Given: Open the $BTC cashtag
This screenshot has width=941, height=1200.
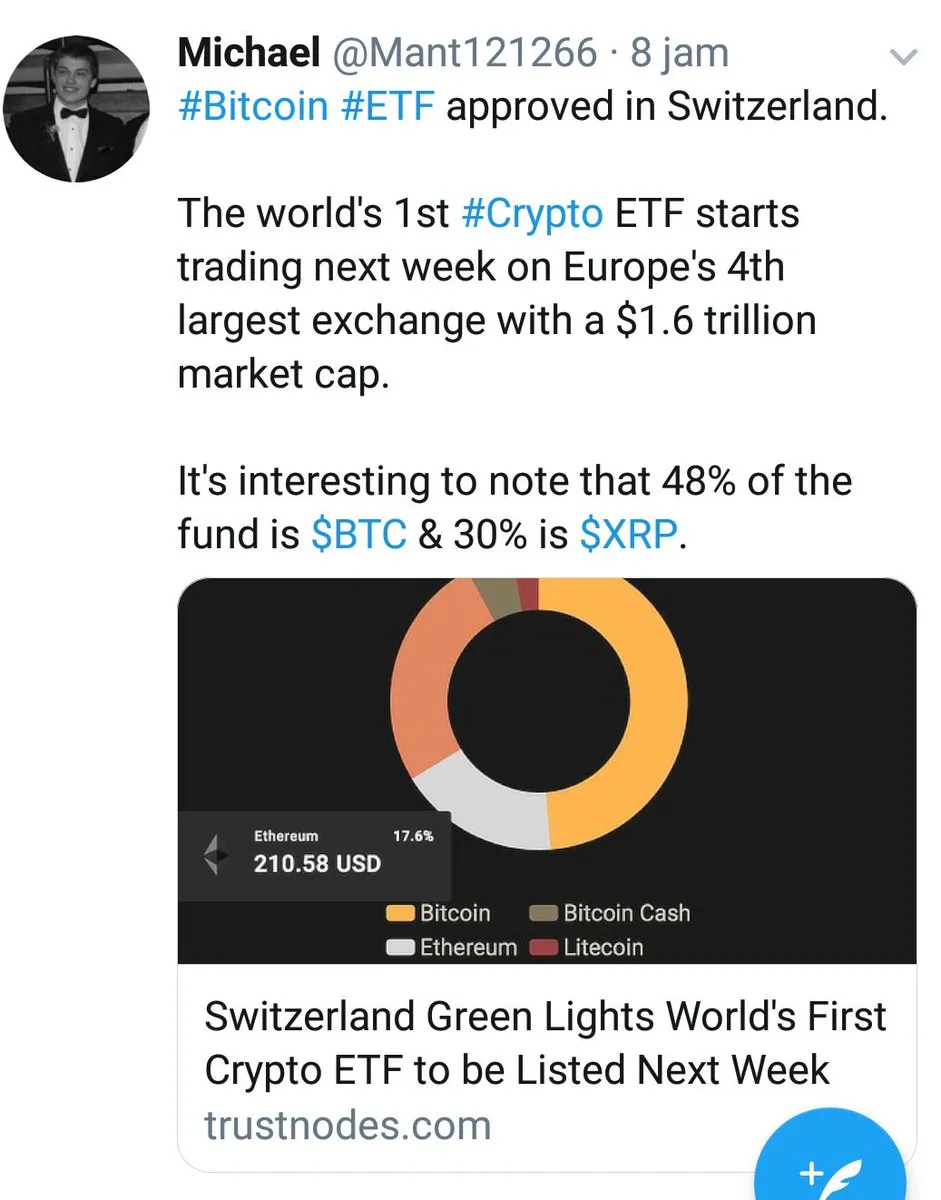Looking at the screenshot, I should point(358,533).
